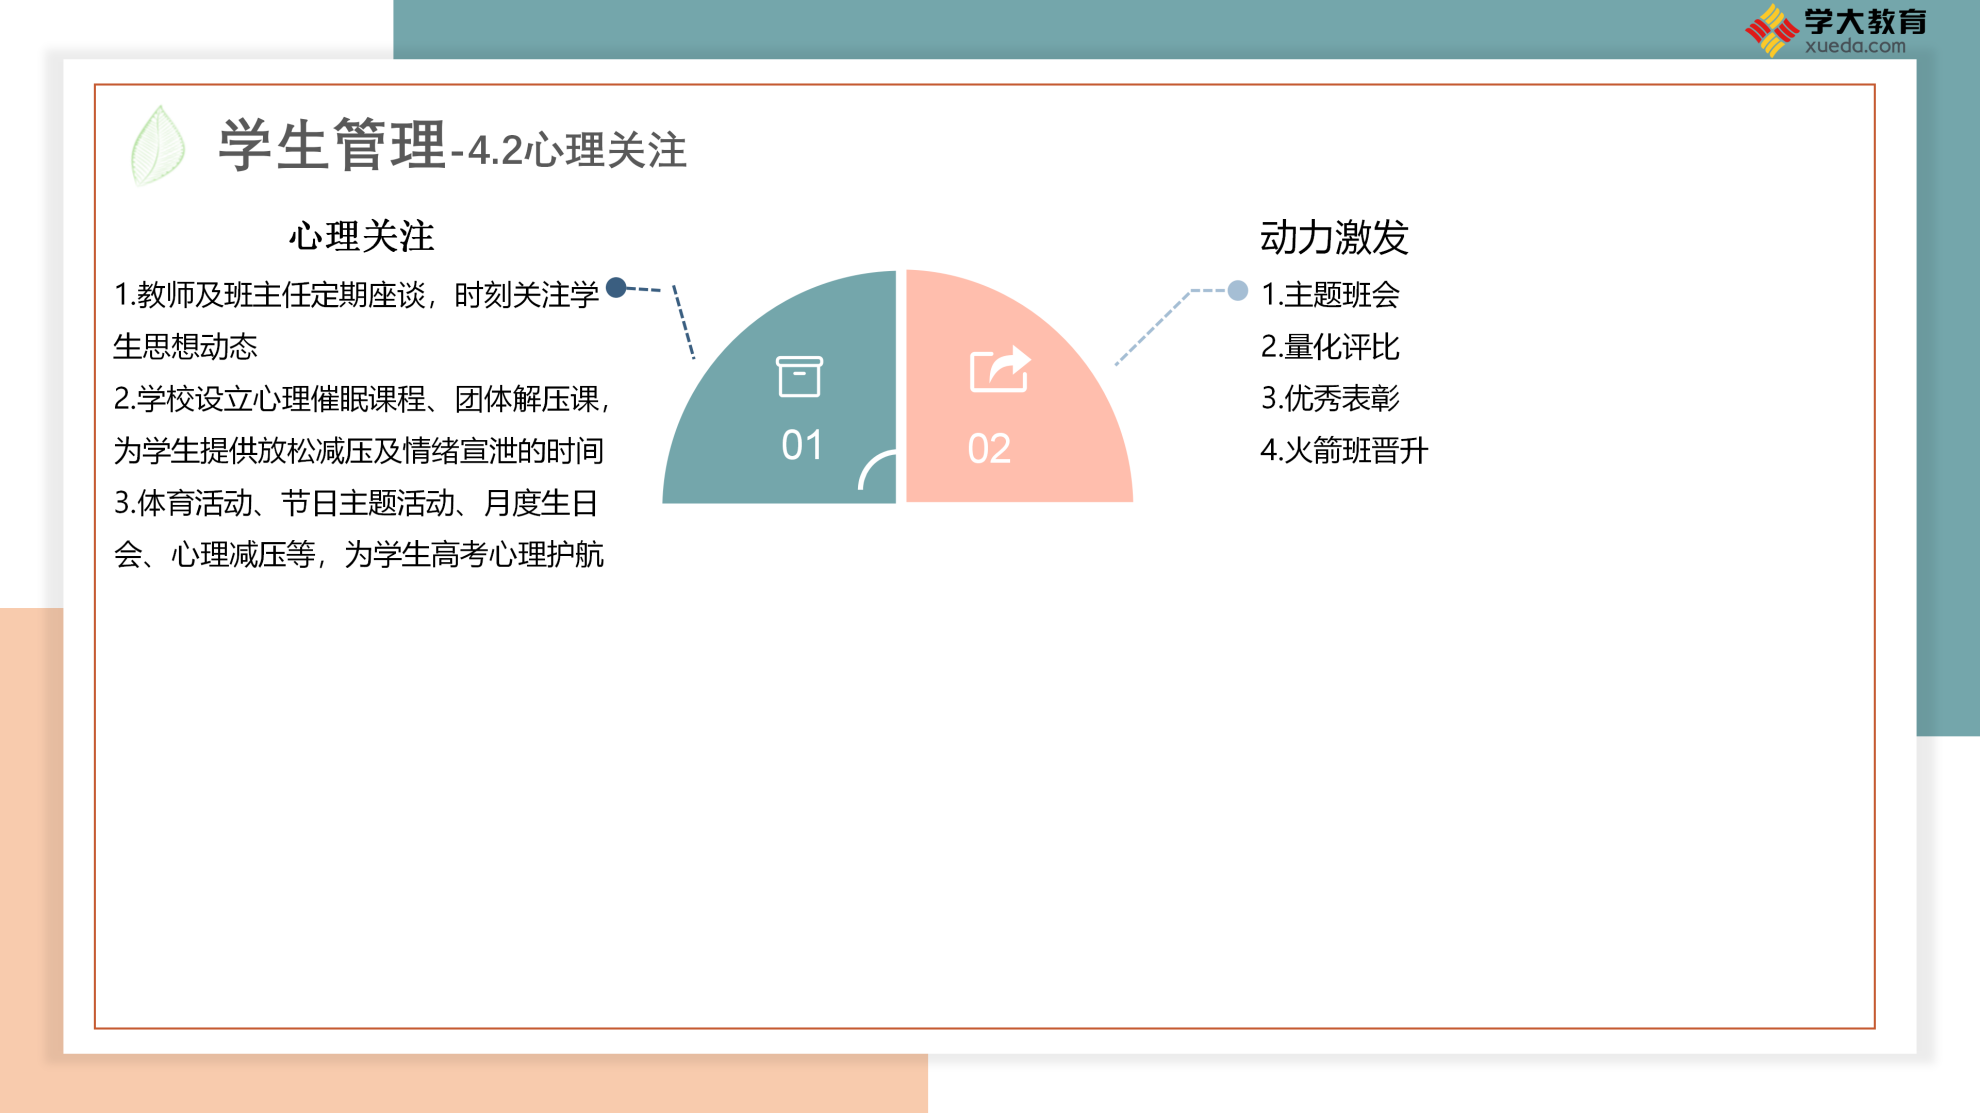This screenshot has height=1113, width=1980.
Task: Click the line 3.体育活动、节日主题活动
Action: (285, 503)
